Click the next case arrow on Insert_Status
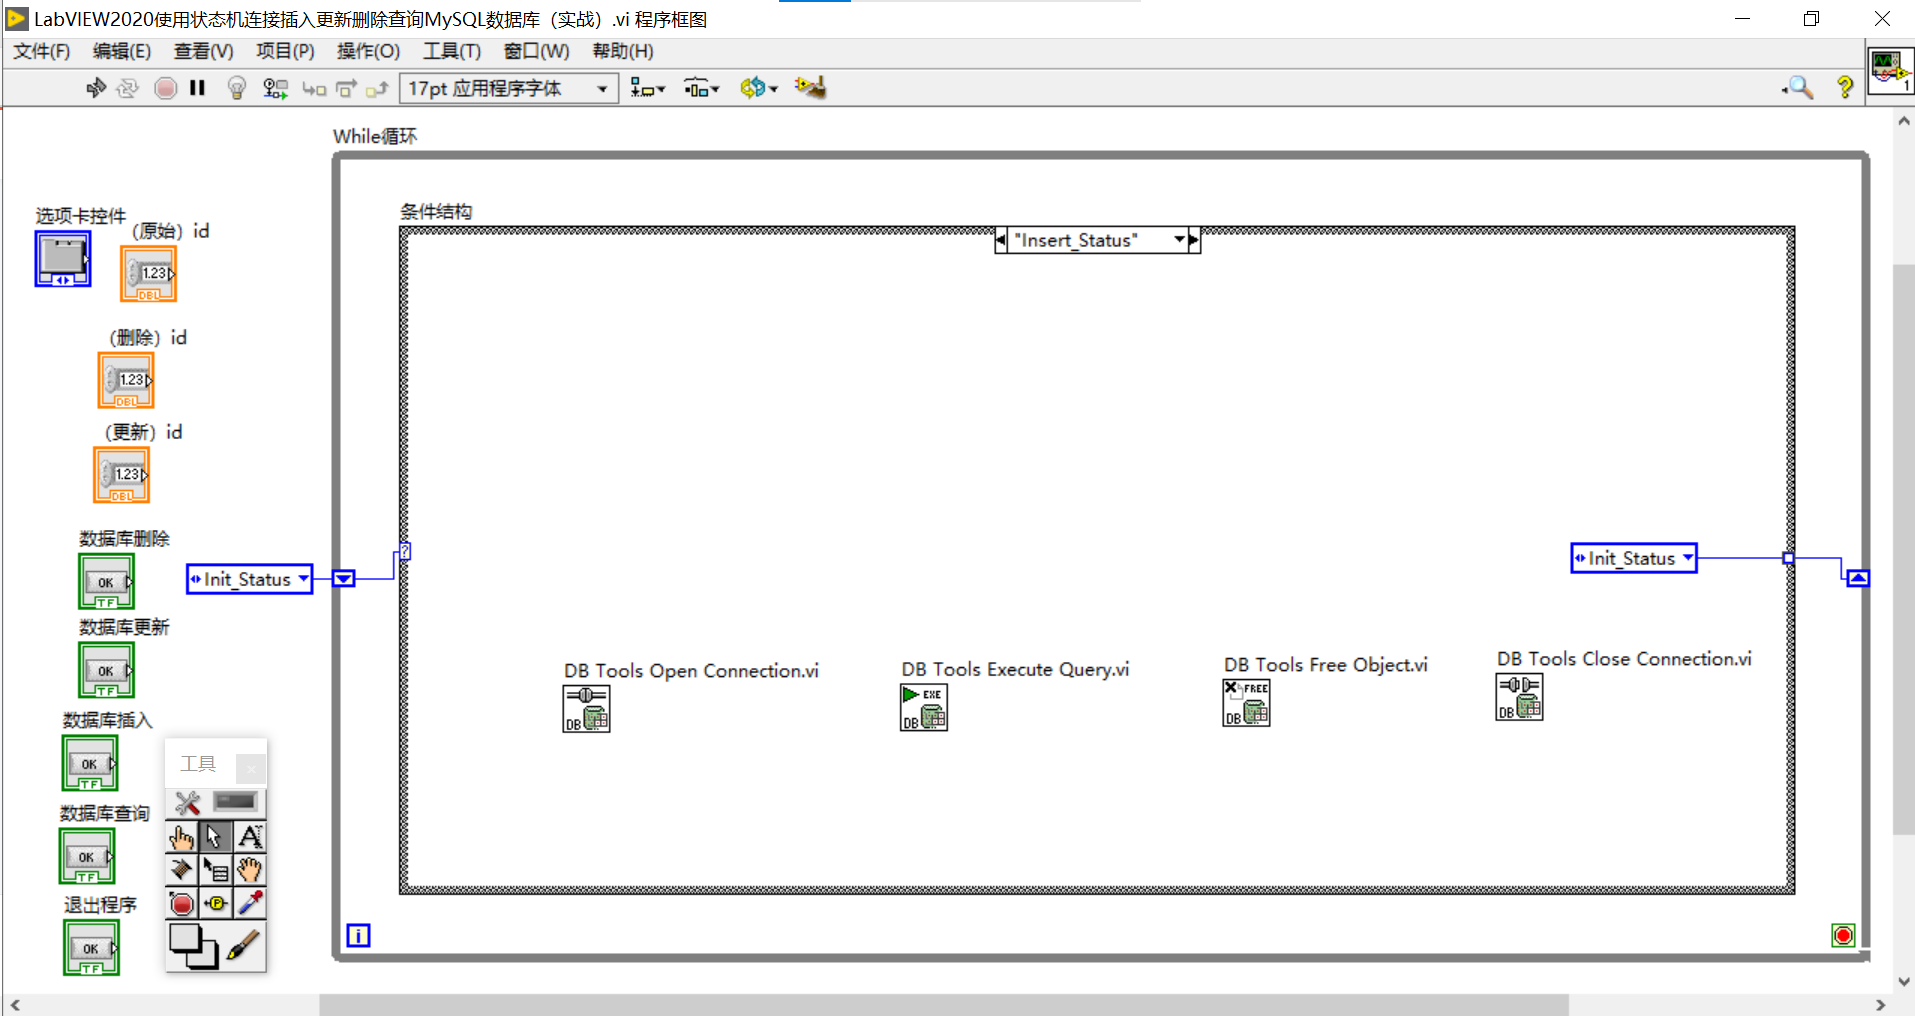The width and height of the screenshot is (1915, 1016). coord(1196,240)
